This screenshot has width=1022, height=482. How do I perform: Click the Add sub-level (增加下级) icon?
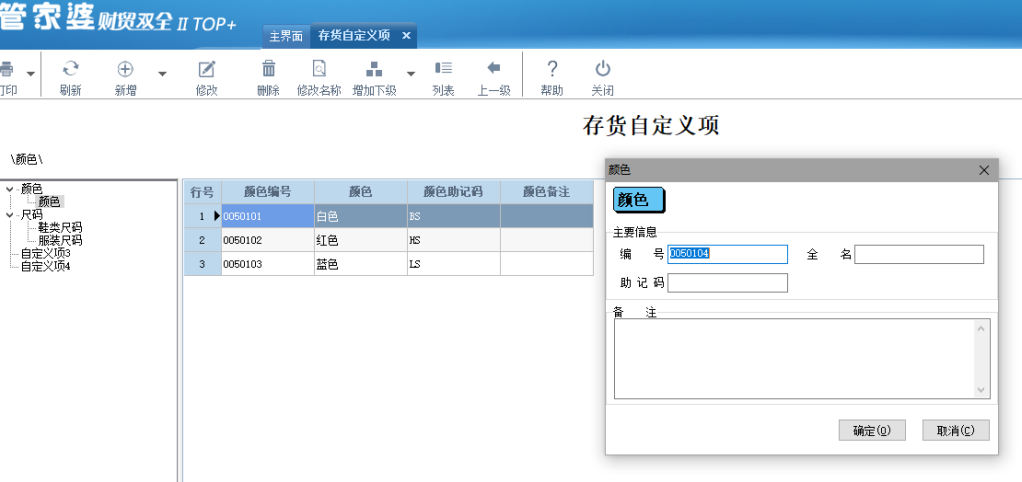tap(374, 68)
